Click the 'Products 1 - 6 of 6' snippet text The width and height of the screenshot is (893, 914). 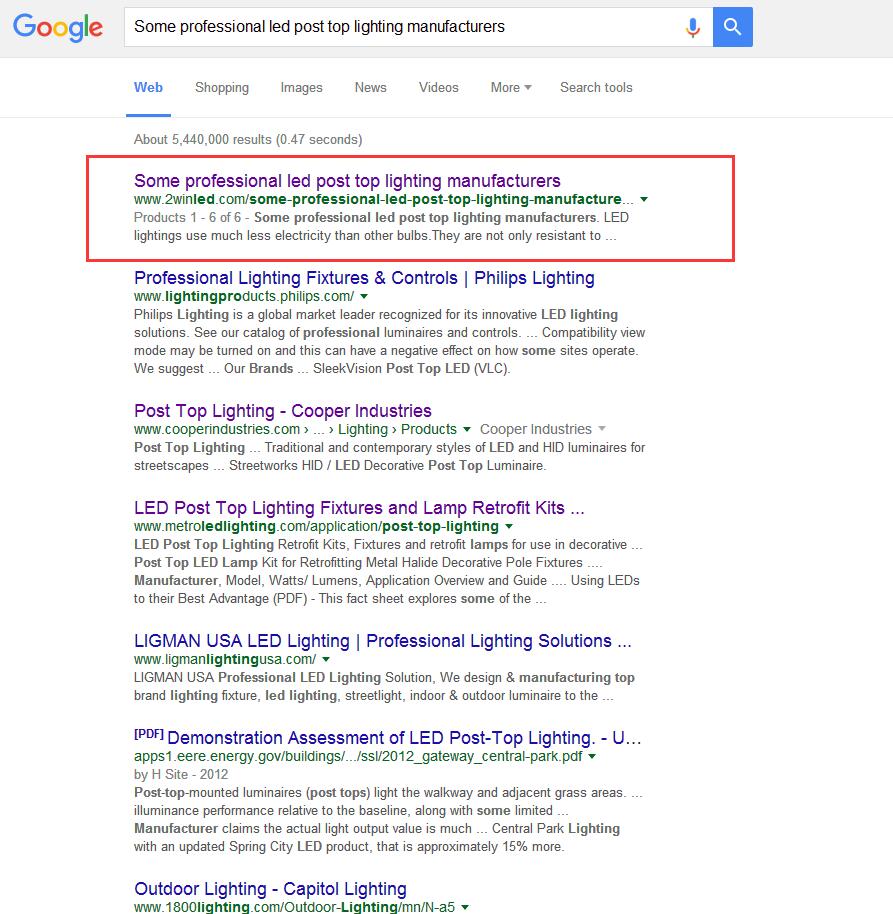click(x=187, y=217)
